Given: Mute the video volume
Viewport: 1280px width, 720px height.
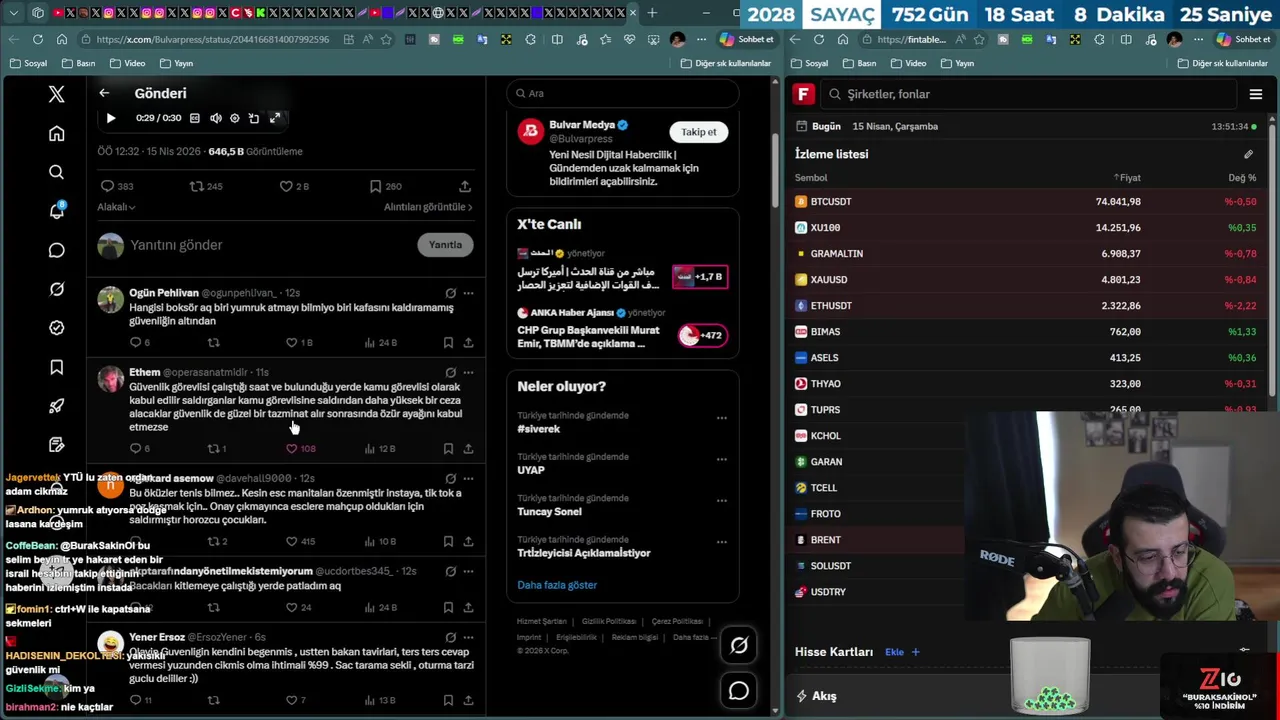Looking at the screenshot, I should click(215, 118).
